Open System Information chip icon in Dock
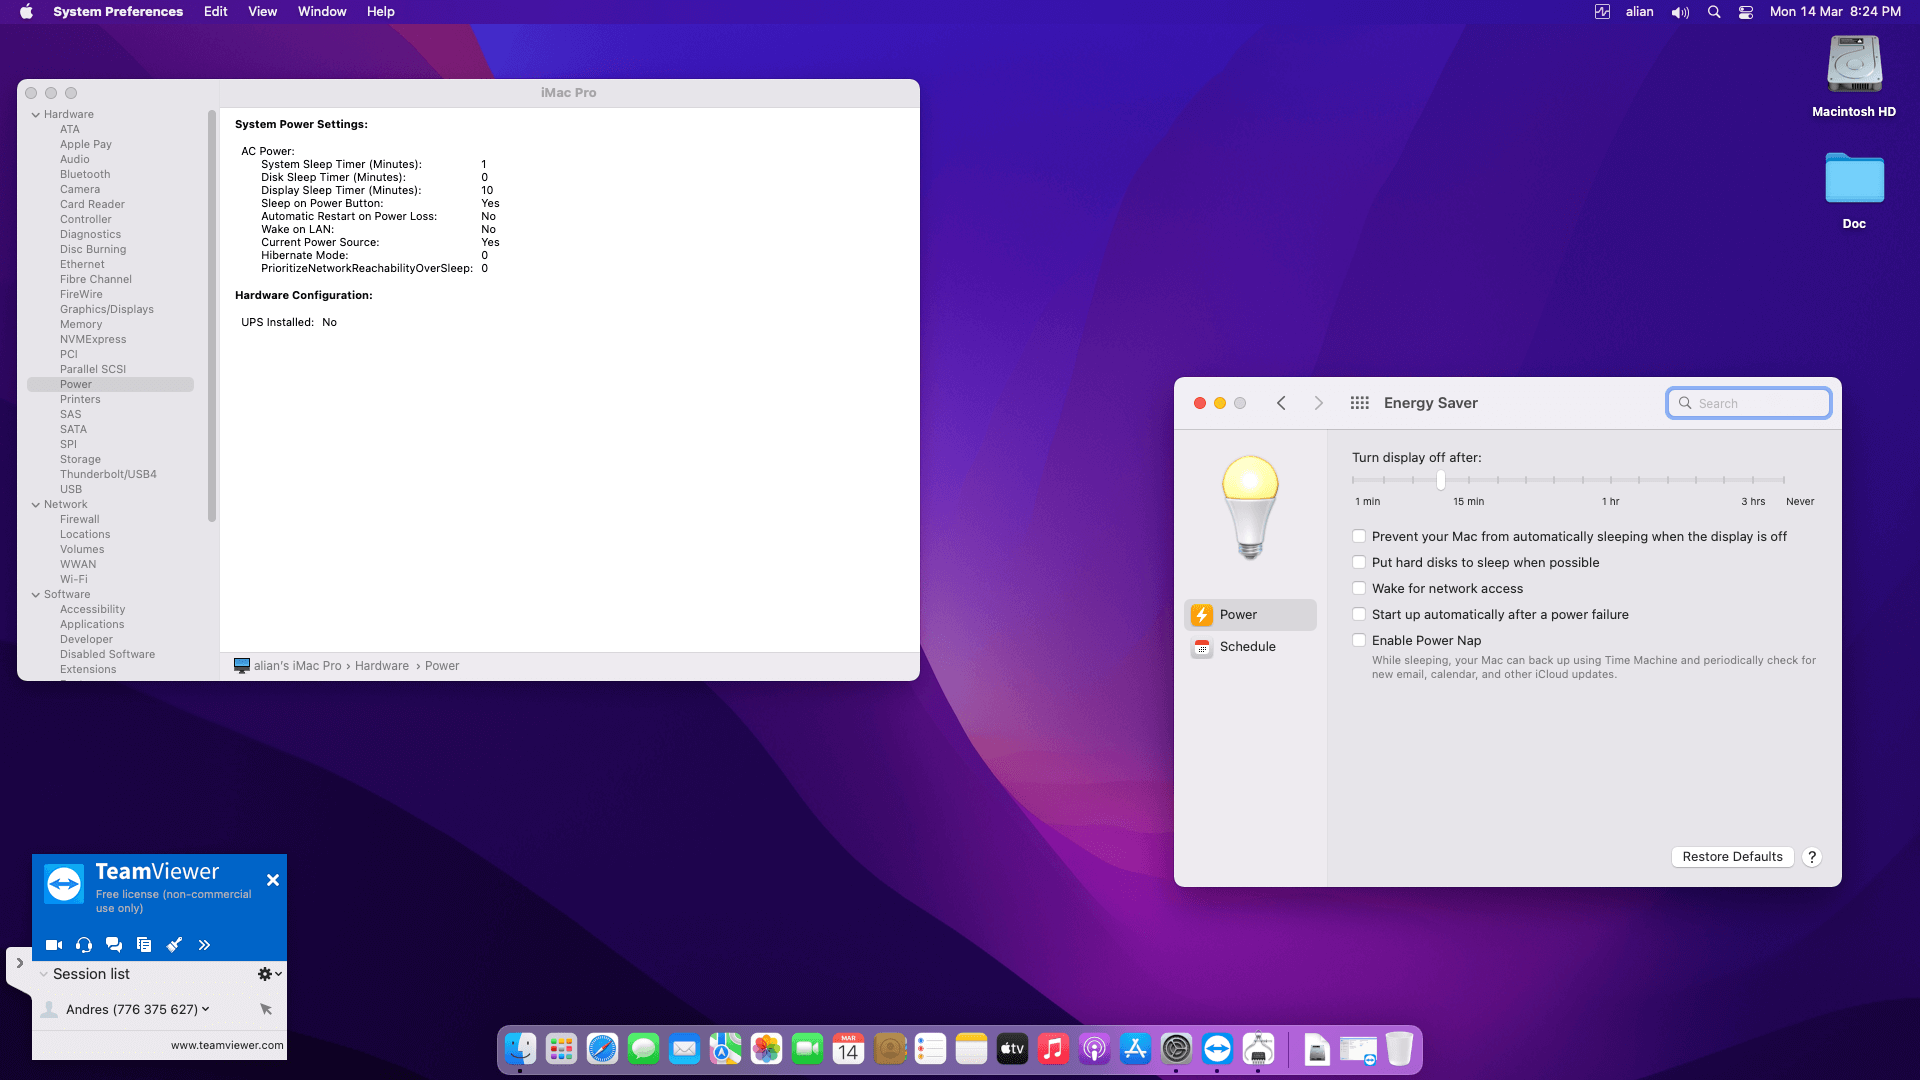Screen dimensions: 1920x1080 point(1258,1049)
